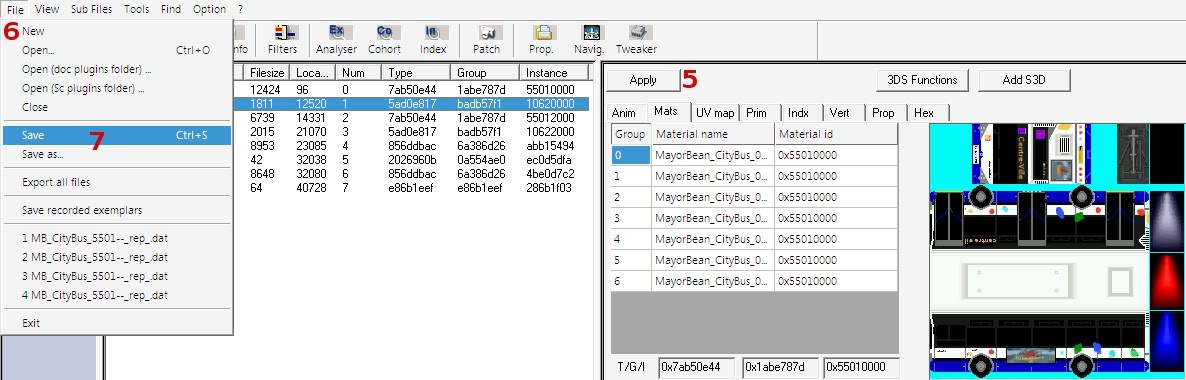Viewport: 1186px width, 380px height.
Task: Open recent file 2 MB_CityBus_5501
Action: point(117,257)
